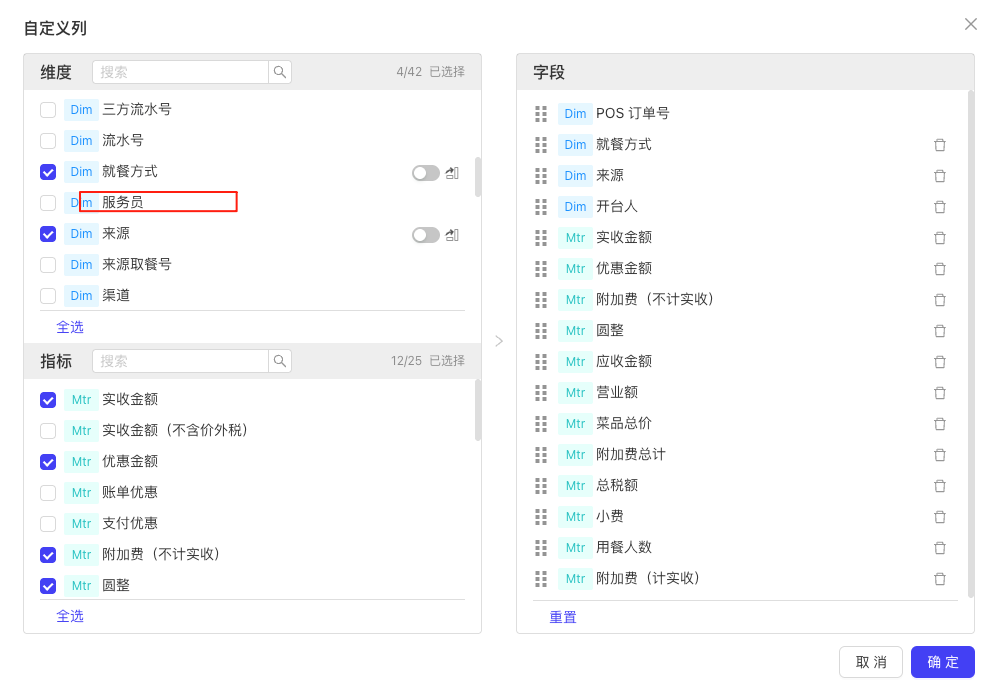
Task: Click 重置 to reset the fields
Action: pyautogui.click(x=563, y=617)
